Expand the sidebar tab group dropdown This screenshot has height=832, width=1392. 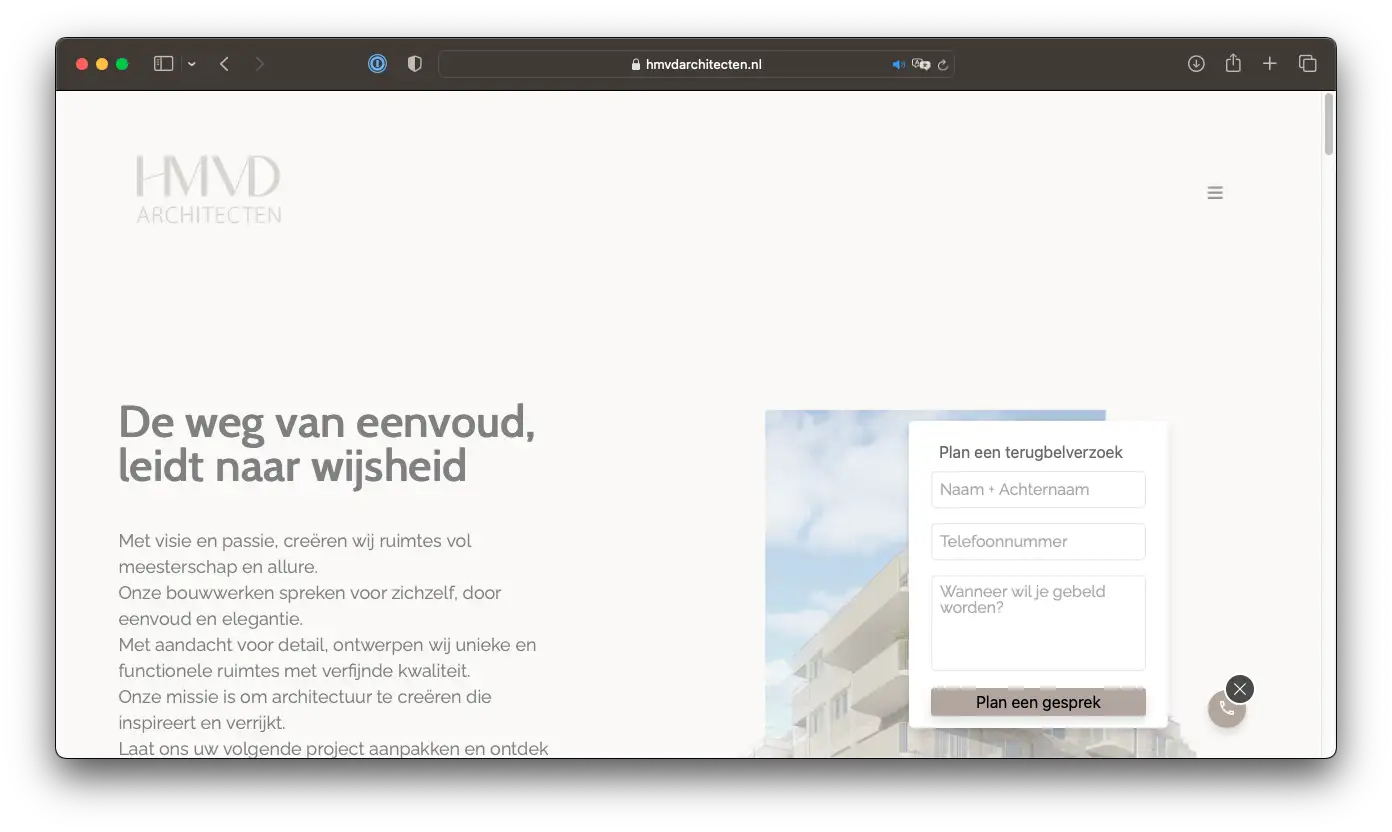click(191, 64)
